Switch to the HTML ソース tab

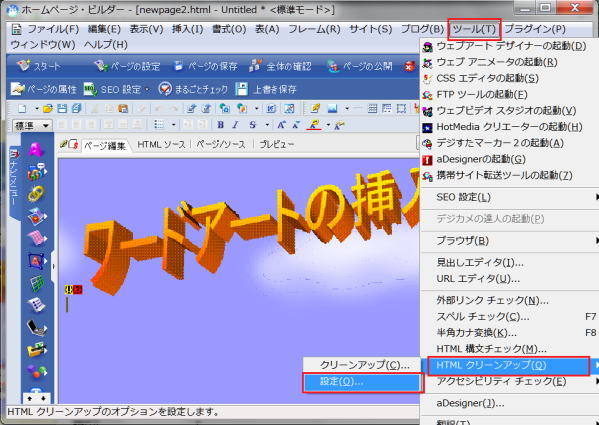coord(161,144)
